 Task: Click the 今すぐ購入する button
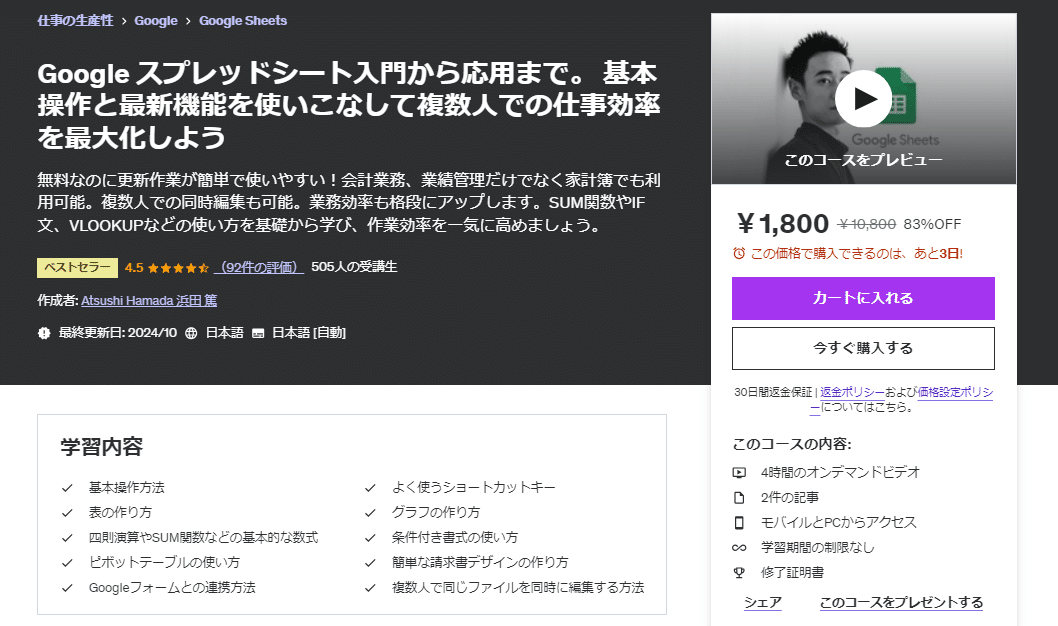pyautogui.click(x=863, y=348)
